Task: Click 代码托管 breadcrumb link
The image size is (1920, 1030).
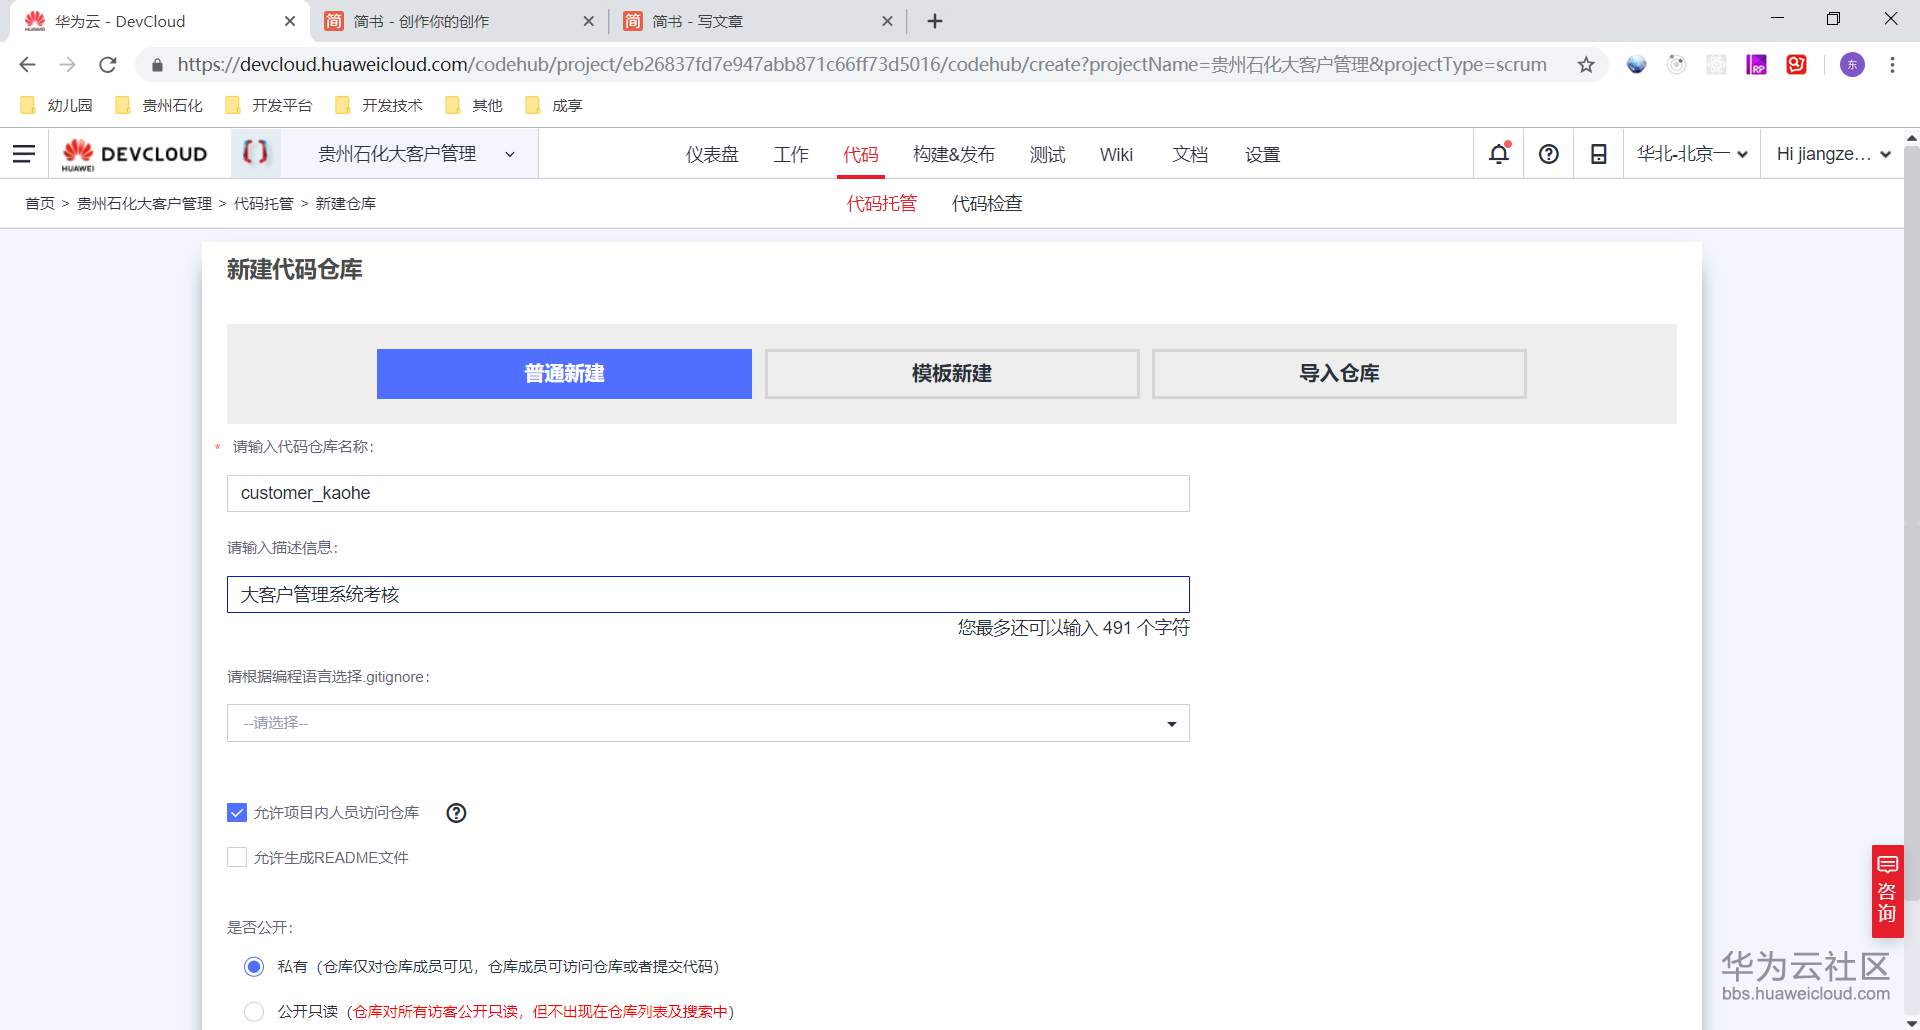Action: (x=264, y=204)
